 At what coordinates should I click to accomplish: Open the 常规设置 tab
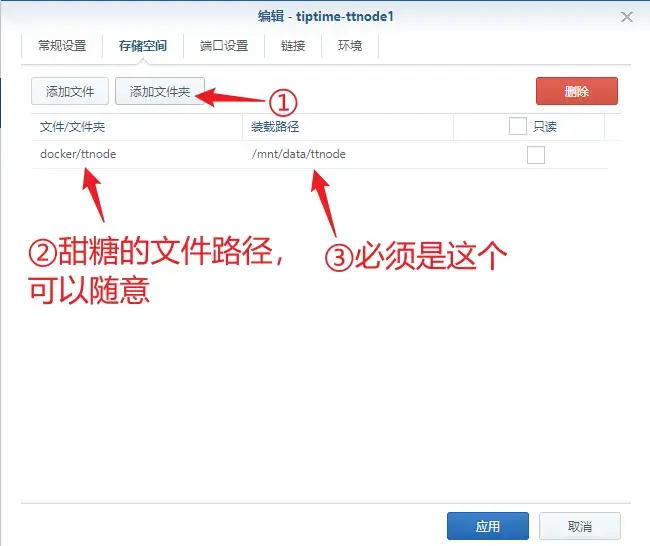pyautogui.click(x=62, y=46)
